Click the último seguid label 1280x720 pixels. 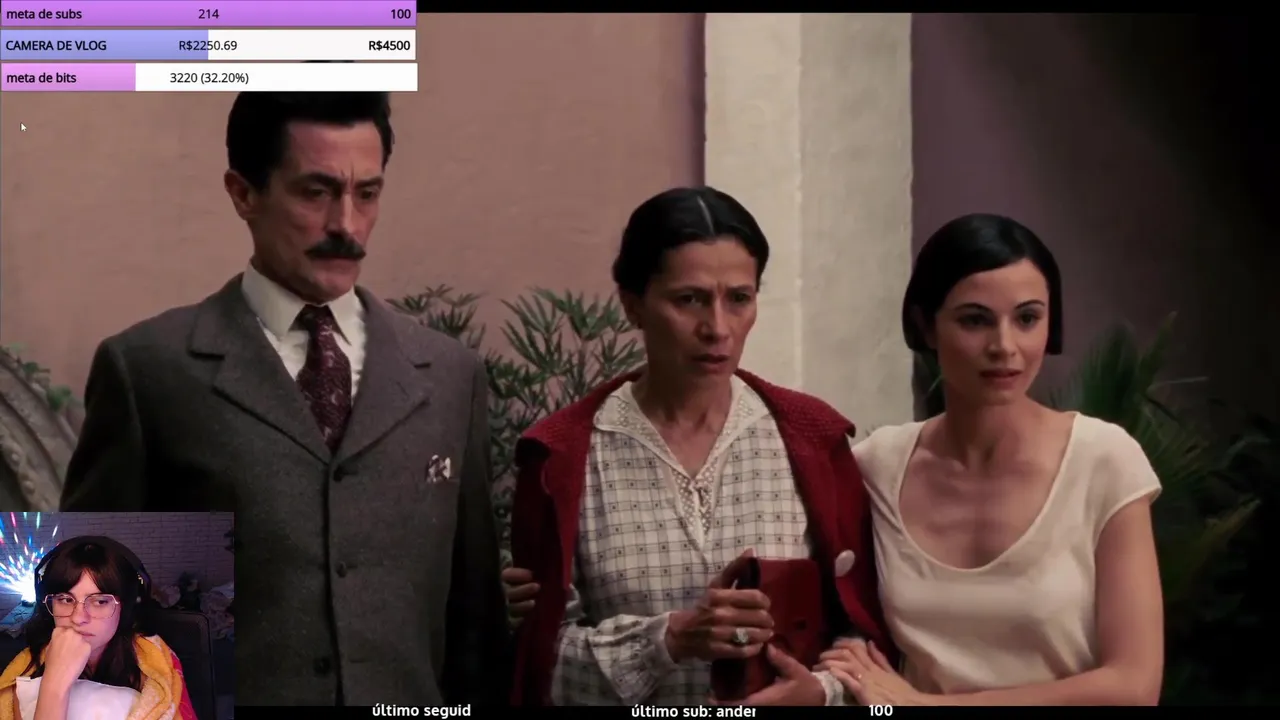point(421,710)
